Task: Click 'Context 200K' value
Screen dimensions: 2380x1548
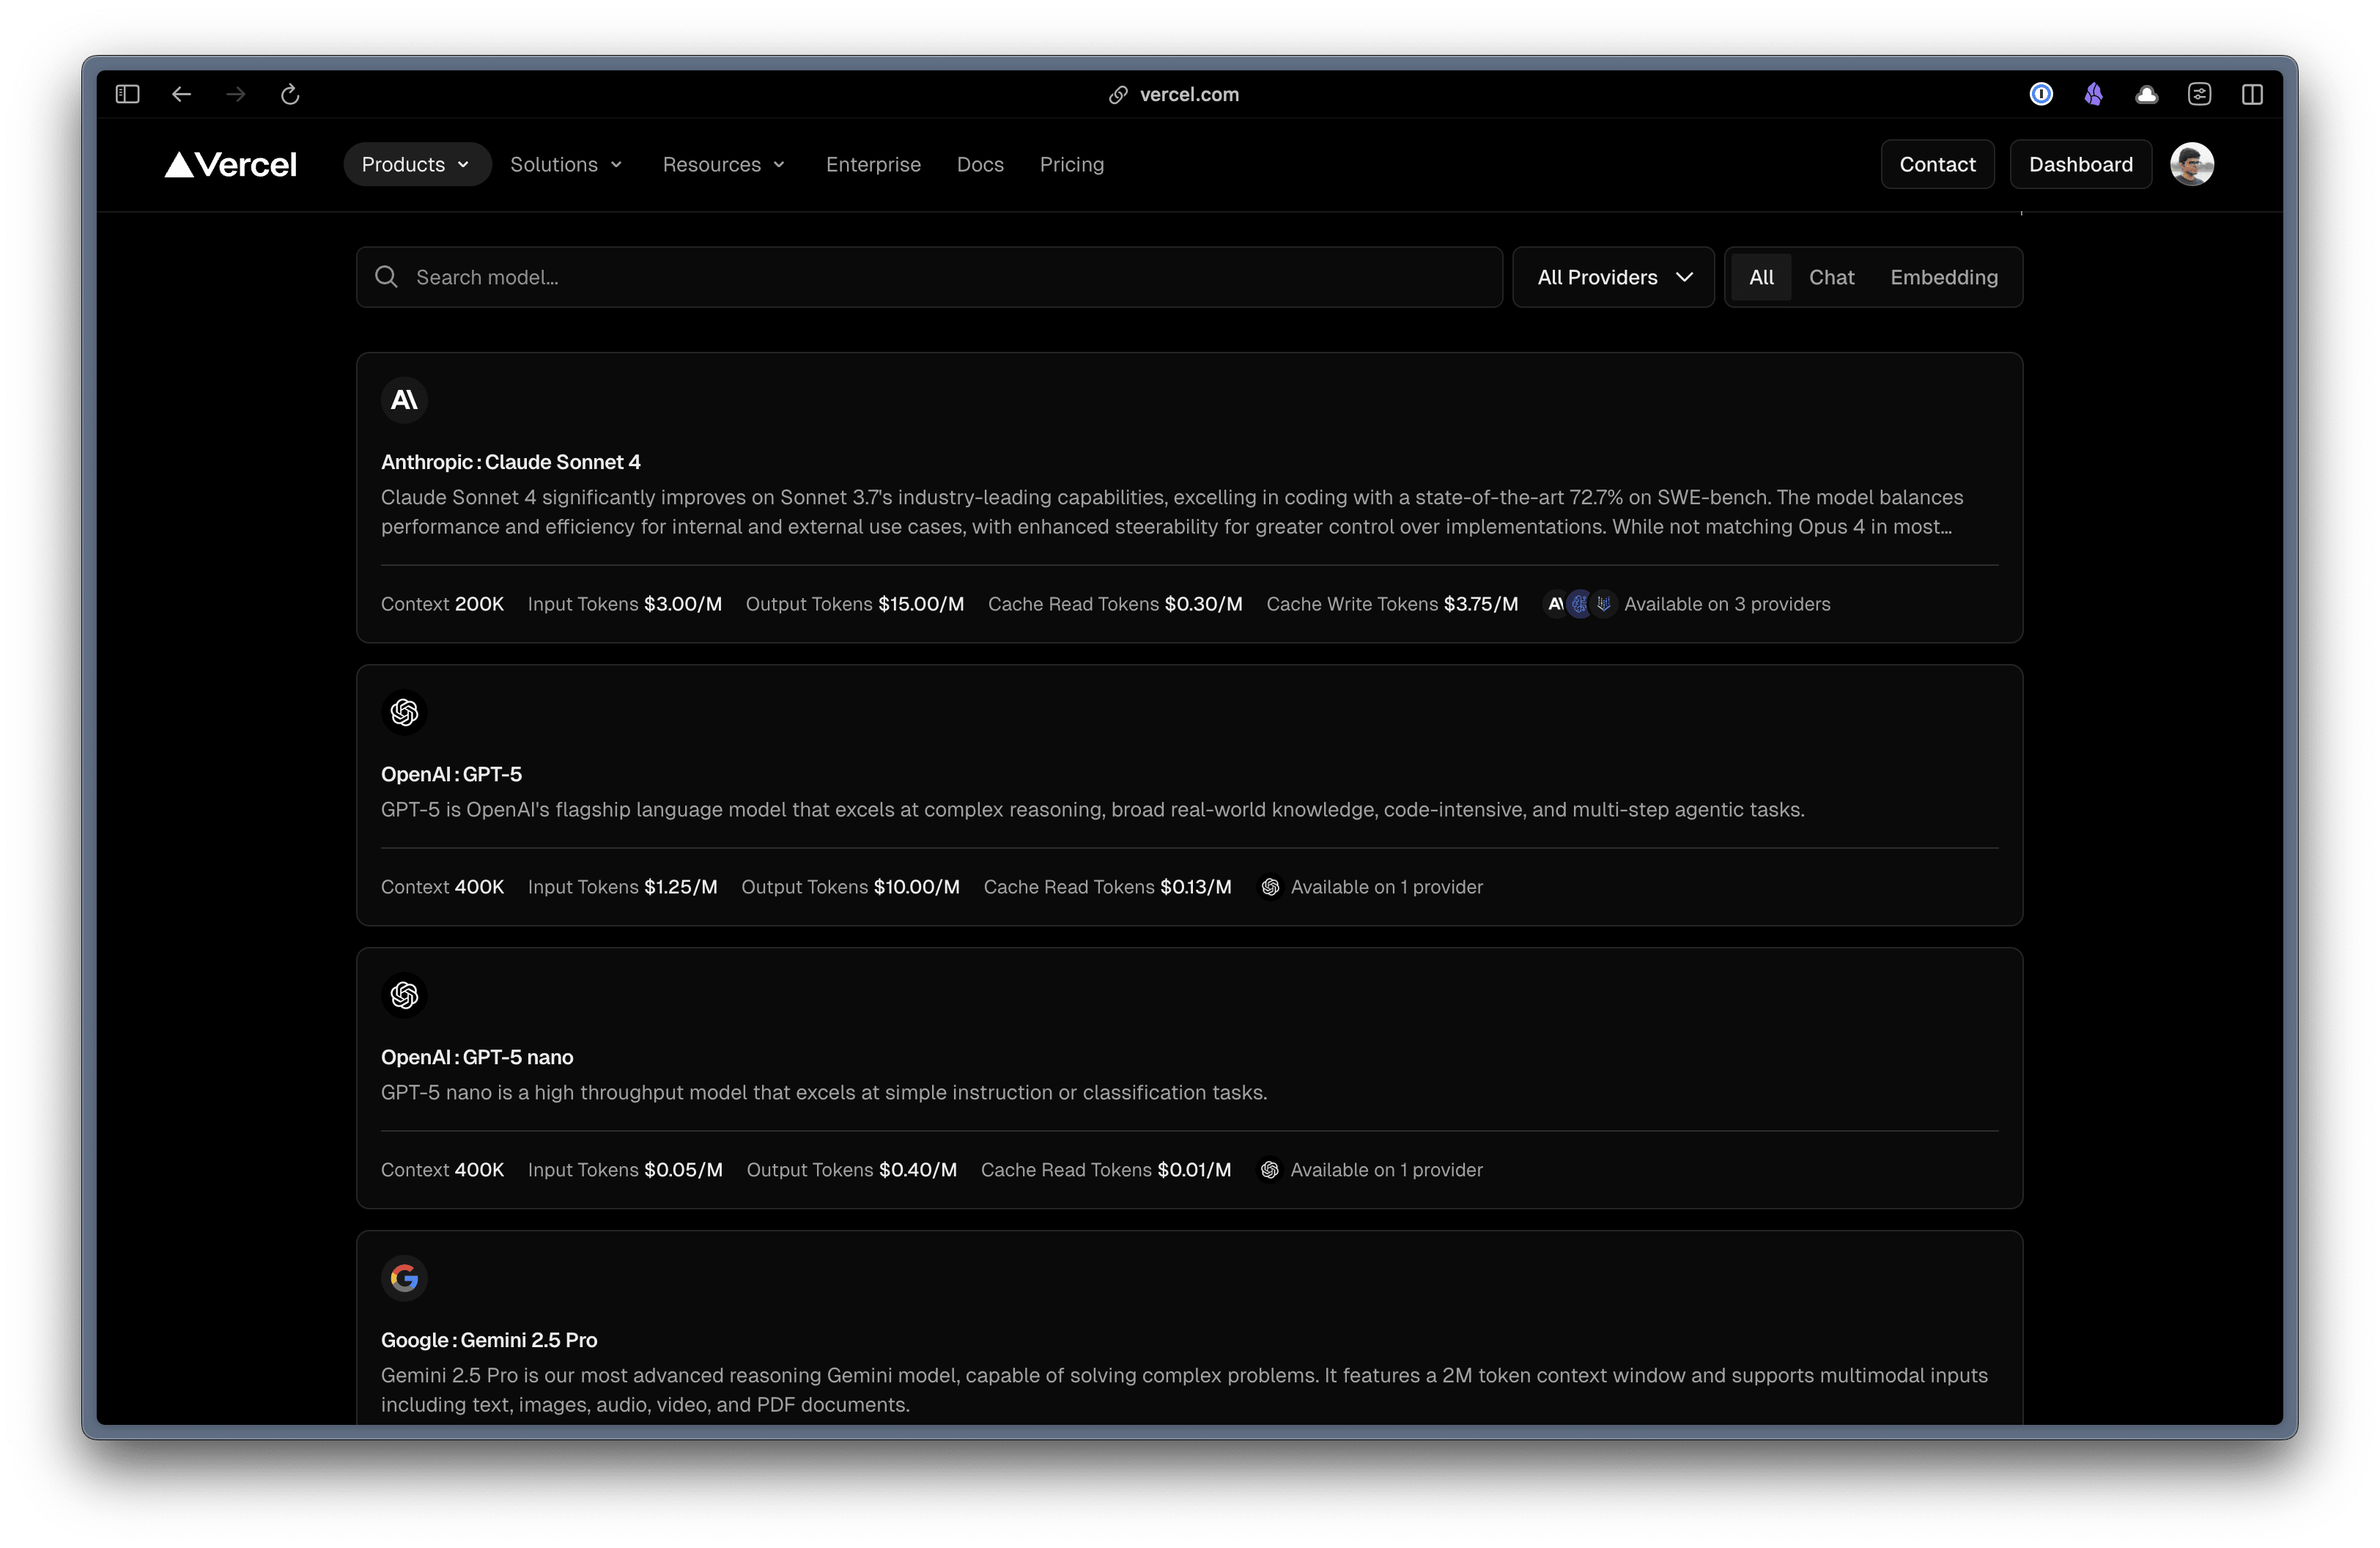Action: 442,604
